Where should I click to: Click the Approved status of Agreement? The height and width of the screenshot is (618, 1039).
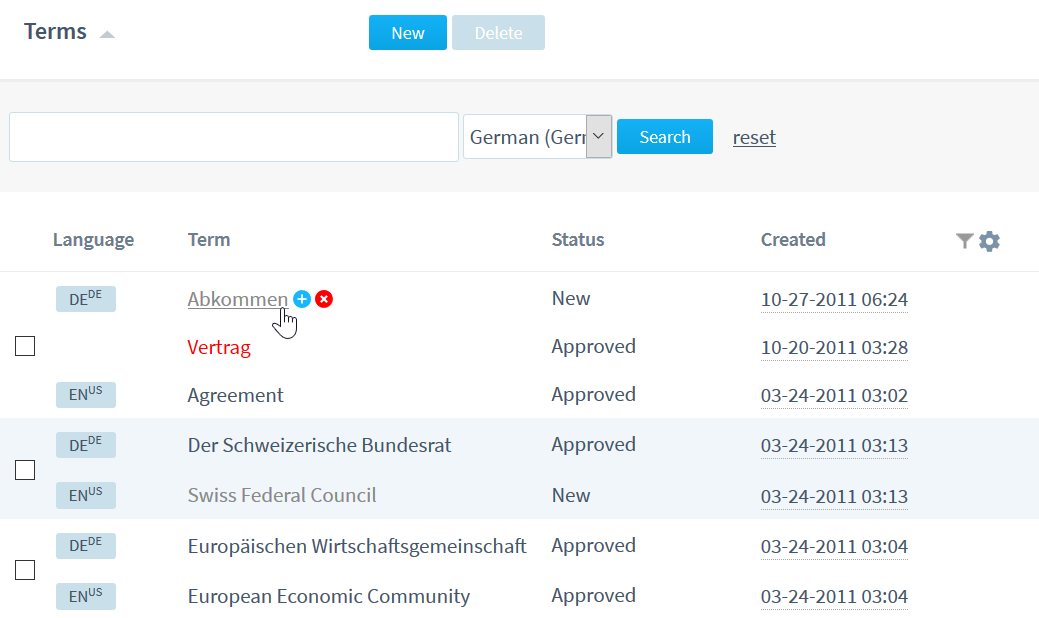(594, 395)
